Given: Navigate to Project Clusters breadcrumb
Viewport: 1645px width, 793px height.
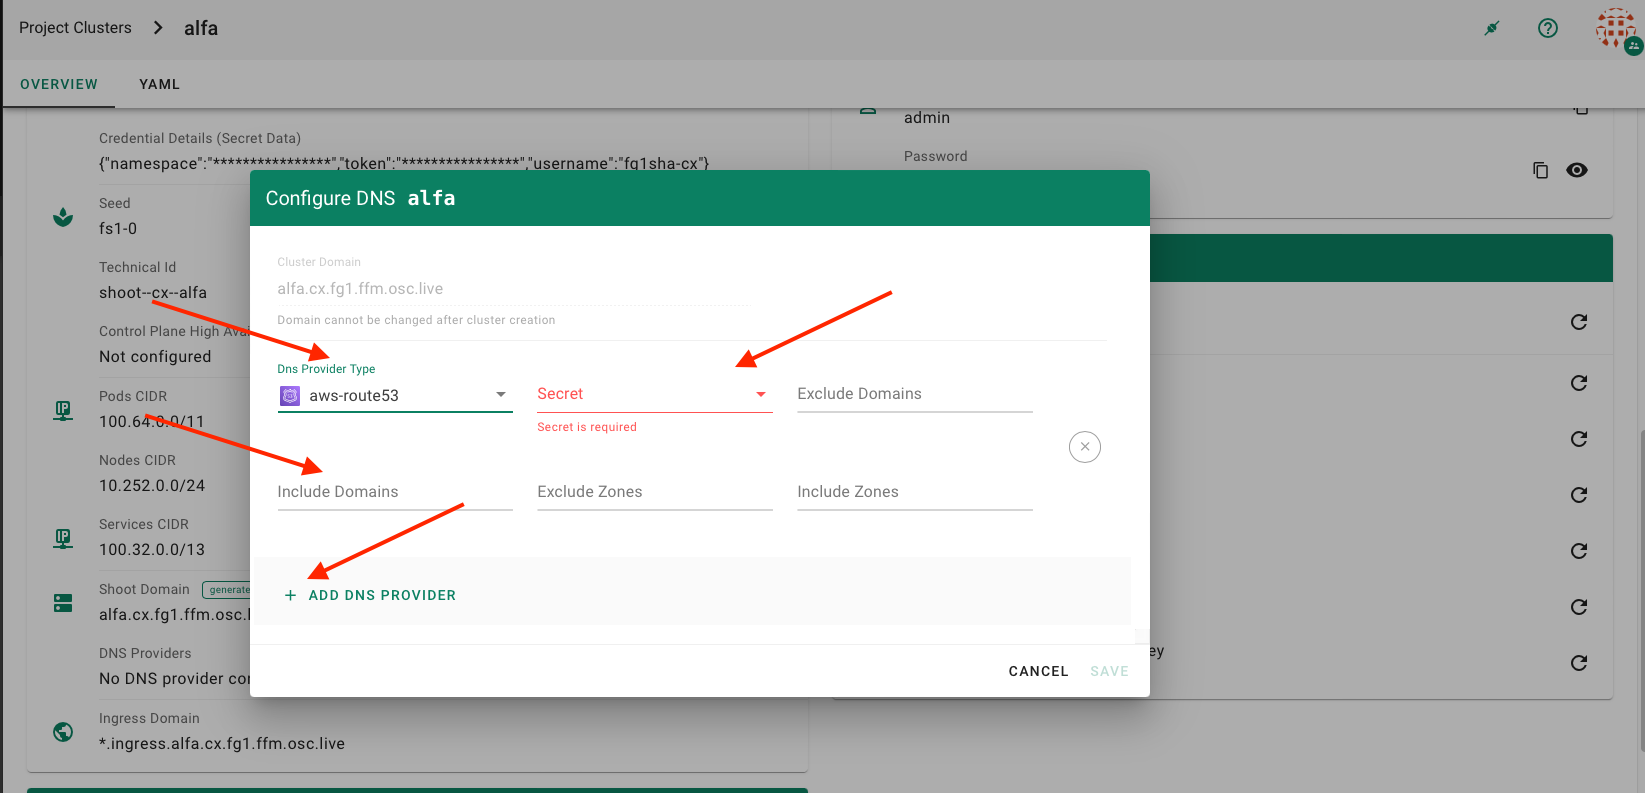Looking at the screenshot, I should pos(75,28).
